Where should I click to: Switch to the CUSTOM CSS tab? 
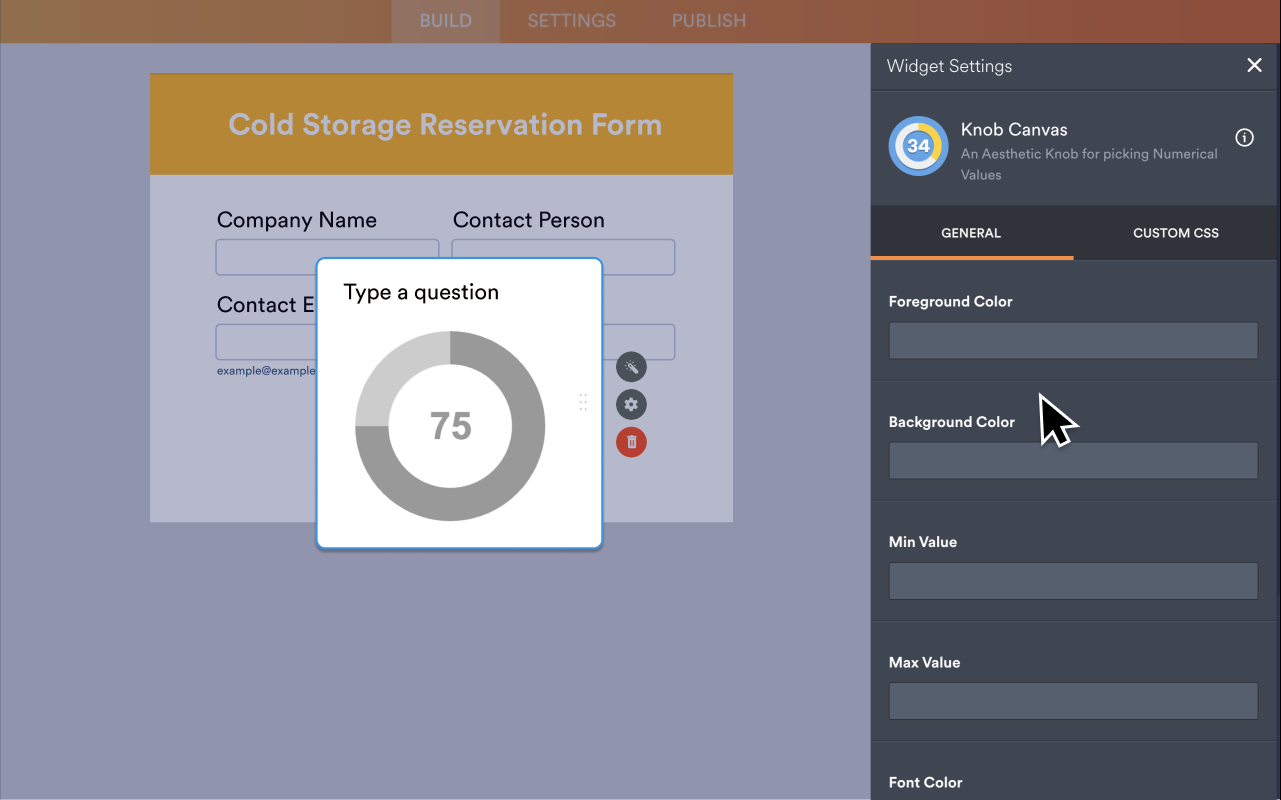(x=1175, y=232)
